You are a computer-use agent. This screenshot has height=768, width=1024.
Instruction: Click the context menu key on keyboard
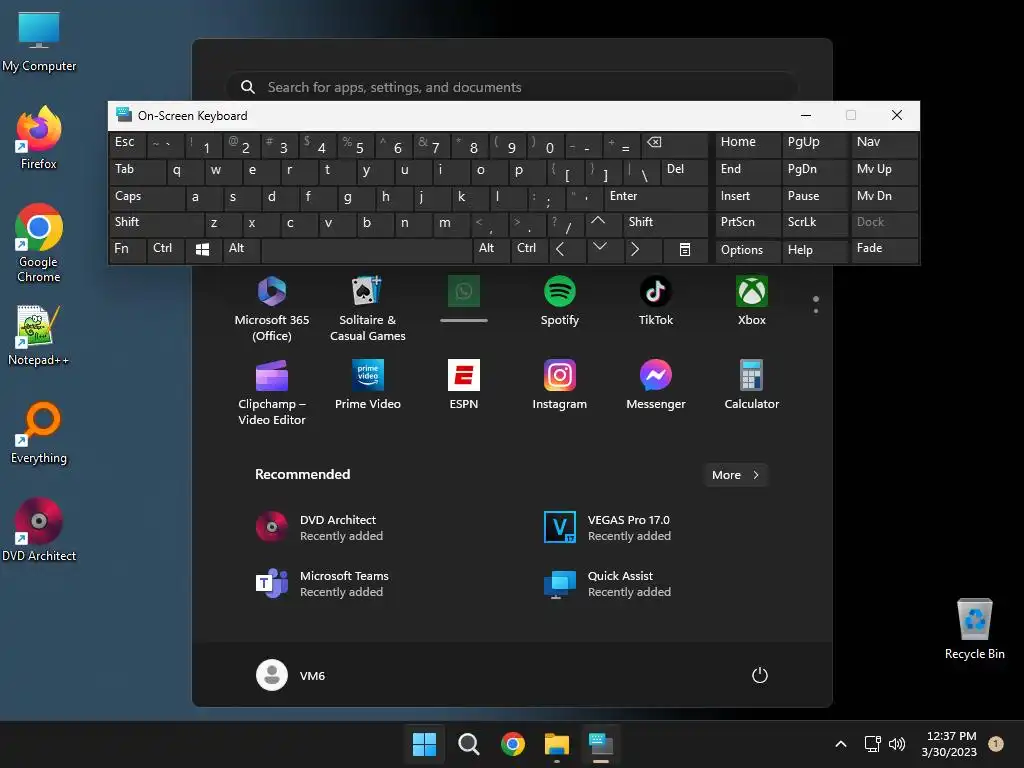tap(684, 249)
